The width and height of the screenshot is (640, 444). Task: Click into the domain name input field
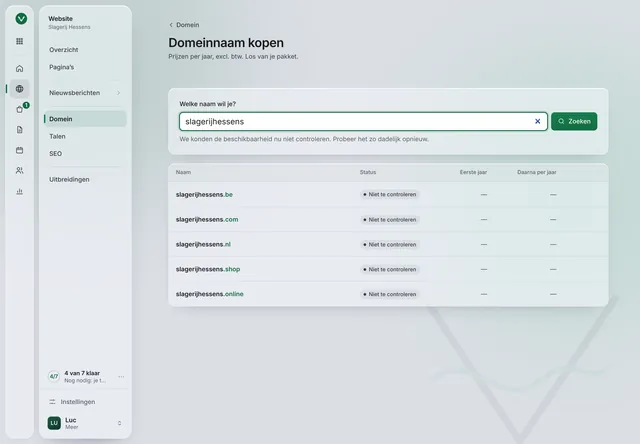363,122
